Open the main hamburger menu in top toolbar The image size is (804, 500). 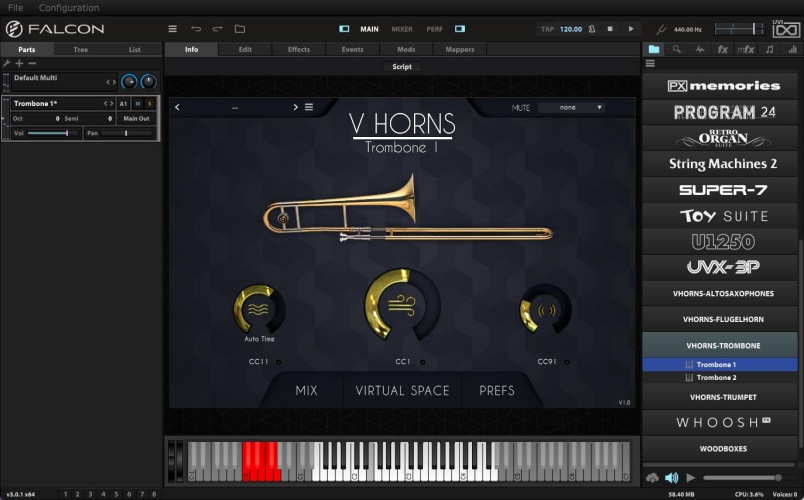172,29
